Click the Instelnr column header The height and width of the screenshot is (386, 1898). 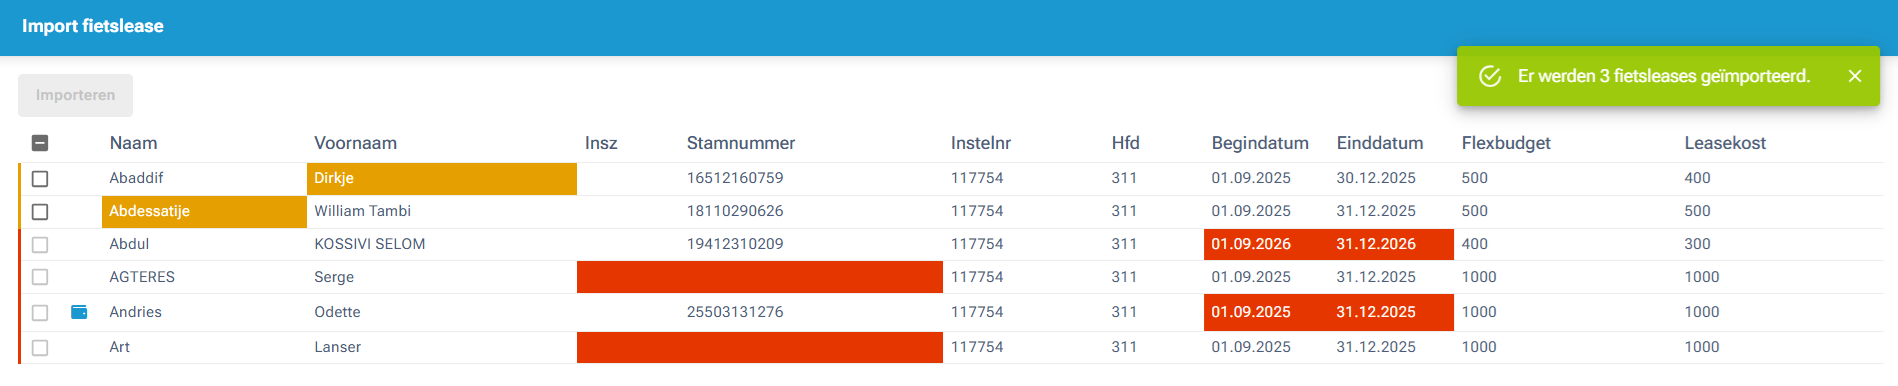coord(980,143)
